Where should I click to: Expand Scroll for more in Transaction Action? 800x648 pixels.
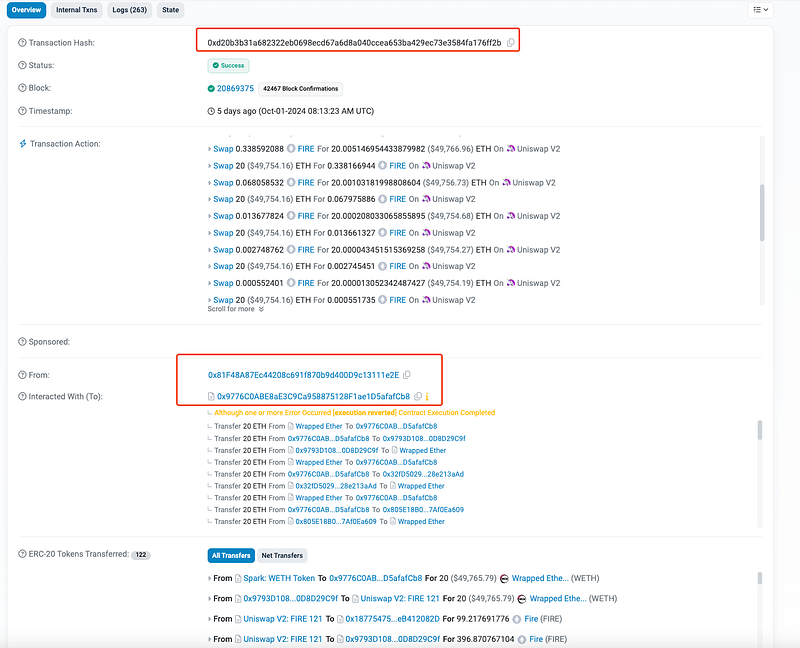point(236,309)
